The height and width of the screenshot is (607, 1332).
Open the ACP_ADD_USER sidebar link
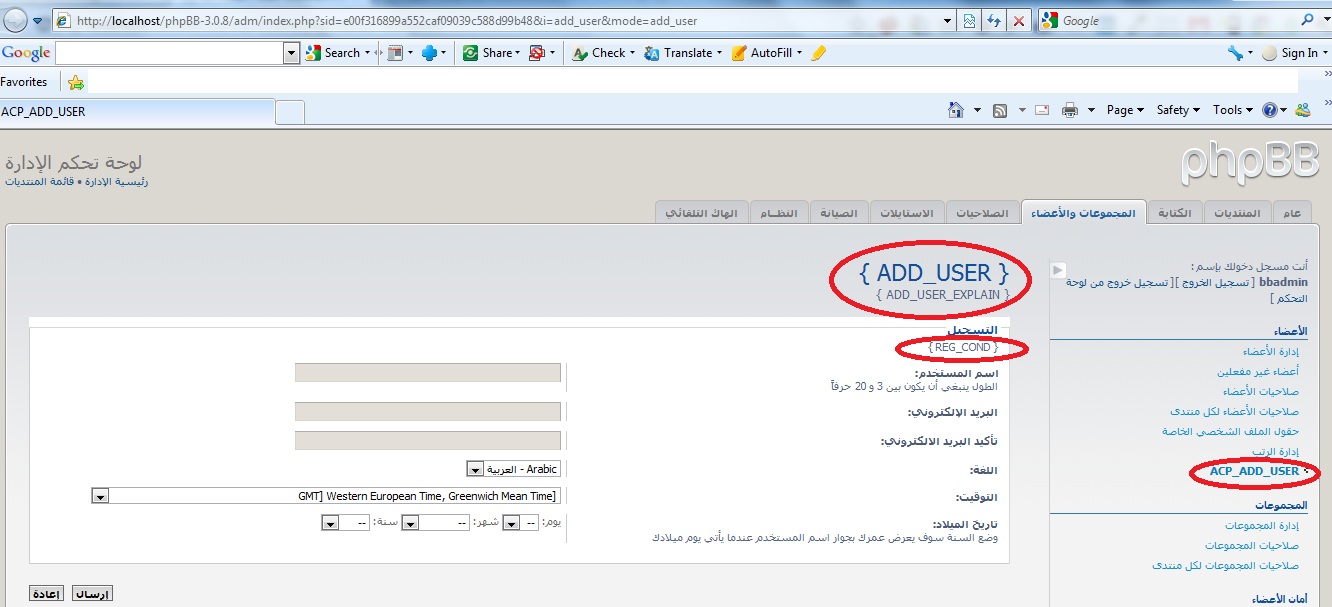(x=1254, y=471)
